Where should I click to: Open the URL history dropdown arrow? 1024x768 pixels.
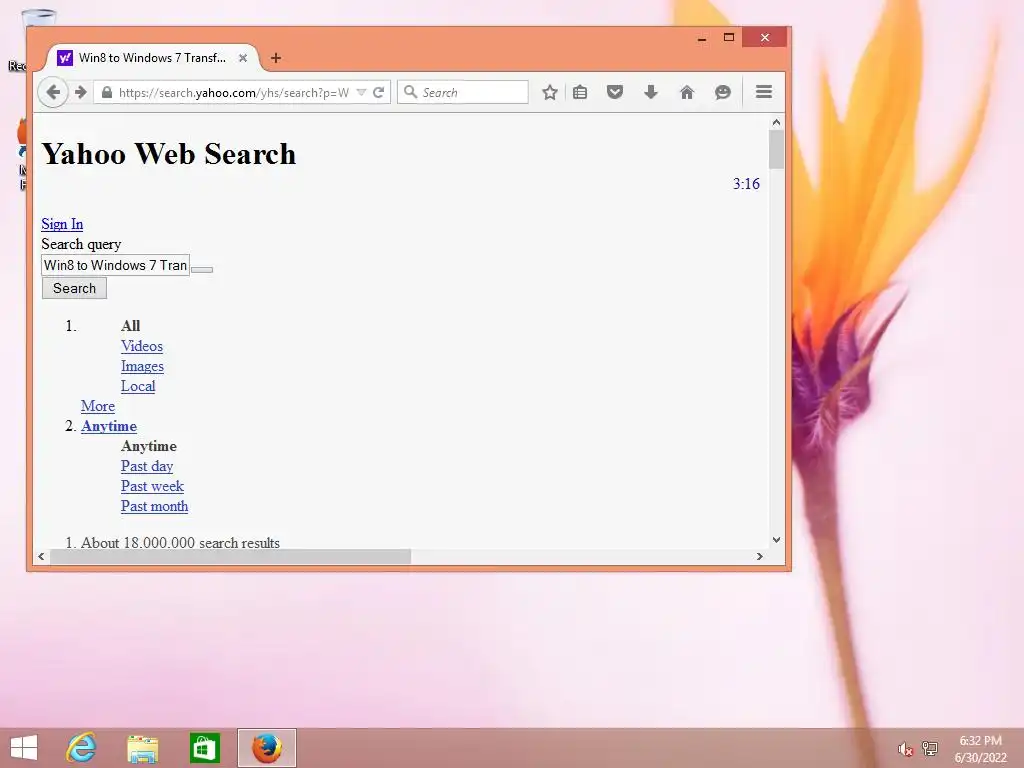pos(361,92)
